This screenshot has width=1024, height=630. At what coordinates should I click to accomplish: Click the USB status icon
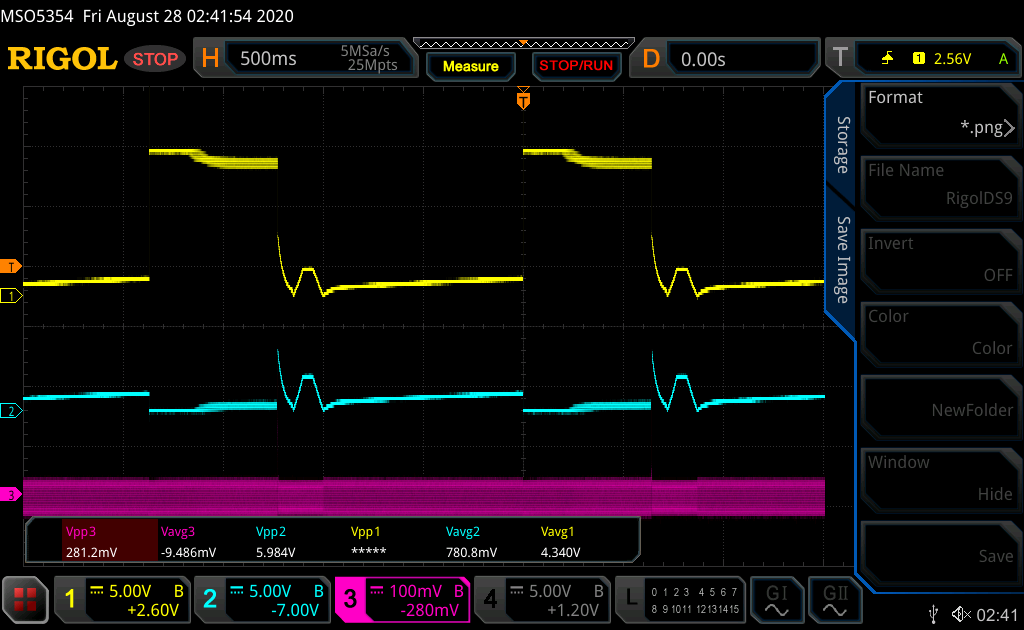coord(934,614)
